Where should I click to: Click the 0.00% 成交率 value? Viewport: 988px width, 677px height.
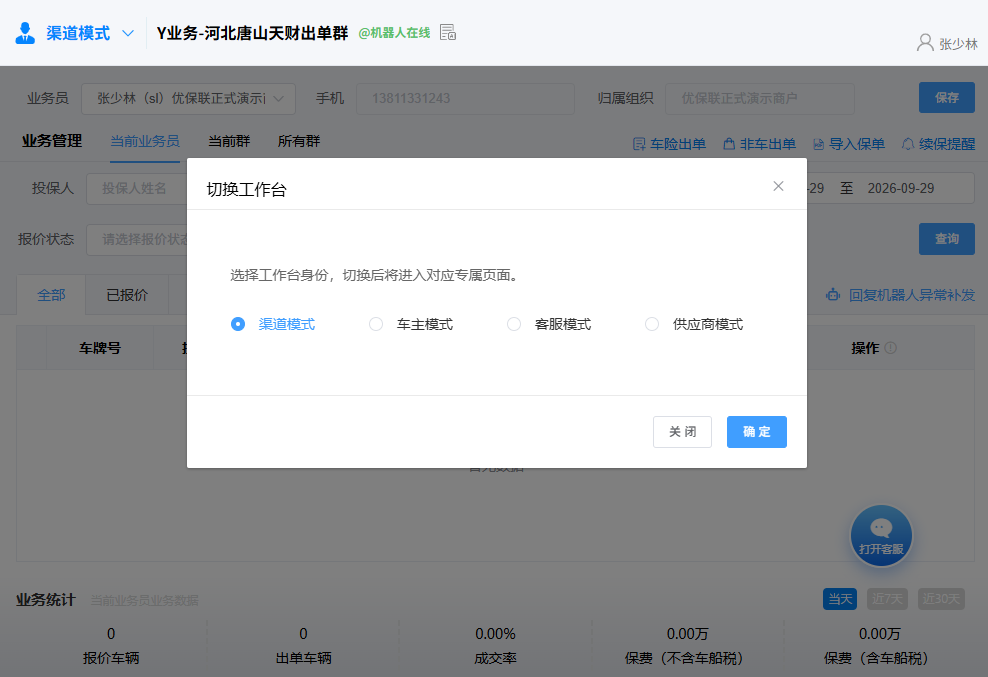pyautogui.click(x=495, y=634)
